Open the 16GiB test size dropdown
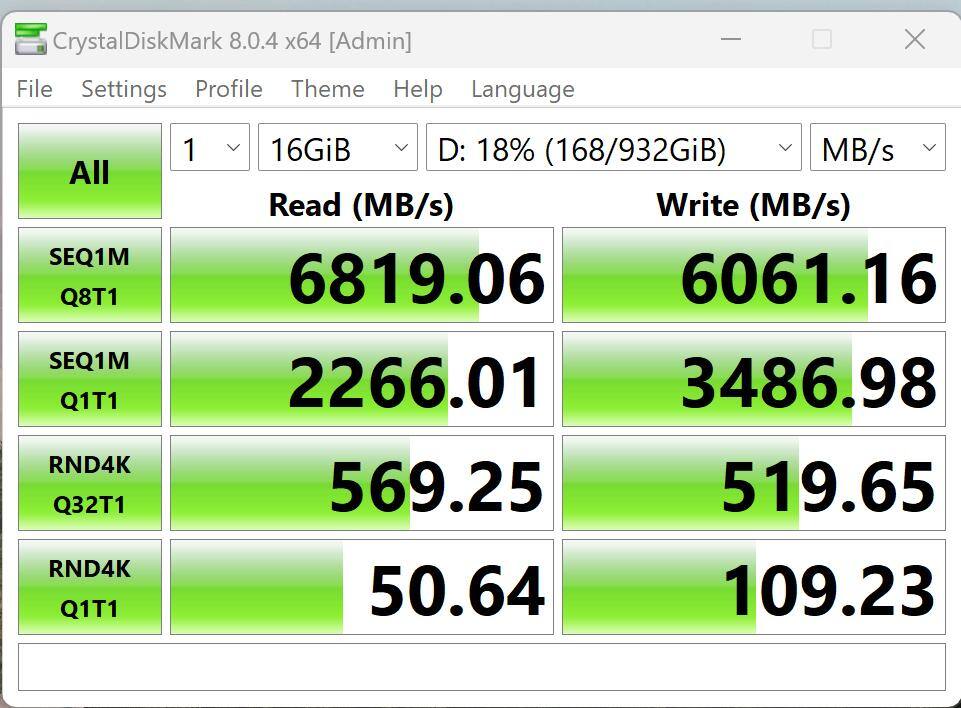 (338, 150)
